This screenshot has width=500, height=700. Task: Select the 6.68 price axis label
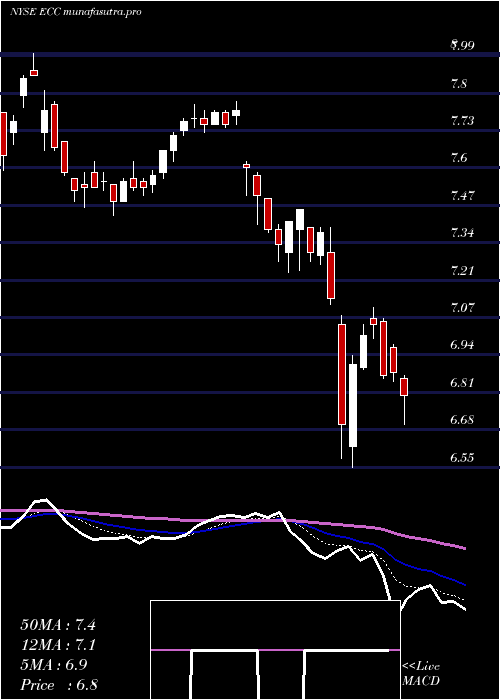463,420
